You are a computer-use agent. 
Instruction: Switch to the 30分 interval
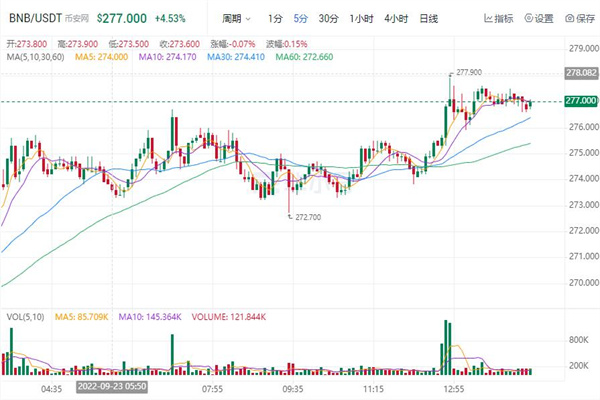click(x=328, y=19)
